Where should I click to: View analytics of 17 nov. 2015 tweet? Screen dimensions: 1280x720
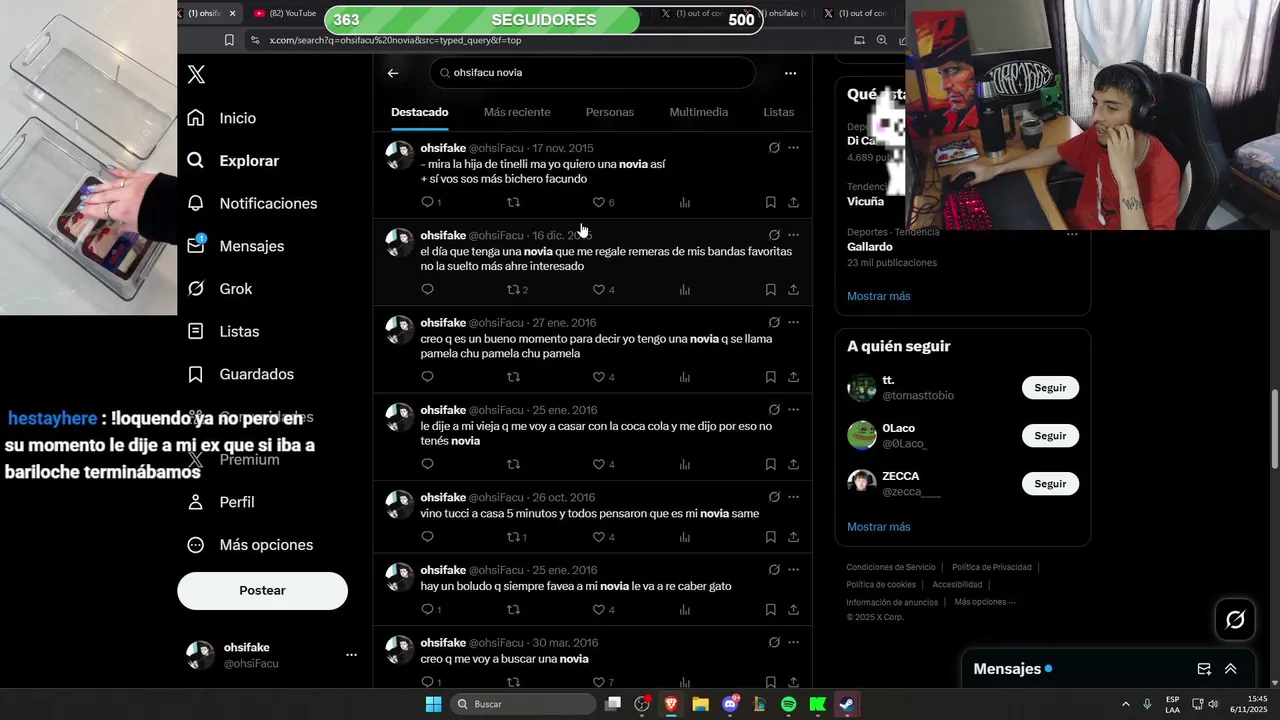[685, 202]
